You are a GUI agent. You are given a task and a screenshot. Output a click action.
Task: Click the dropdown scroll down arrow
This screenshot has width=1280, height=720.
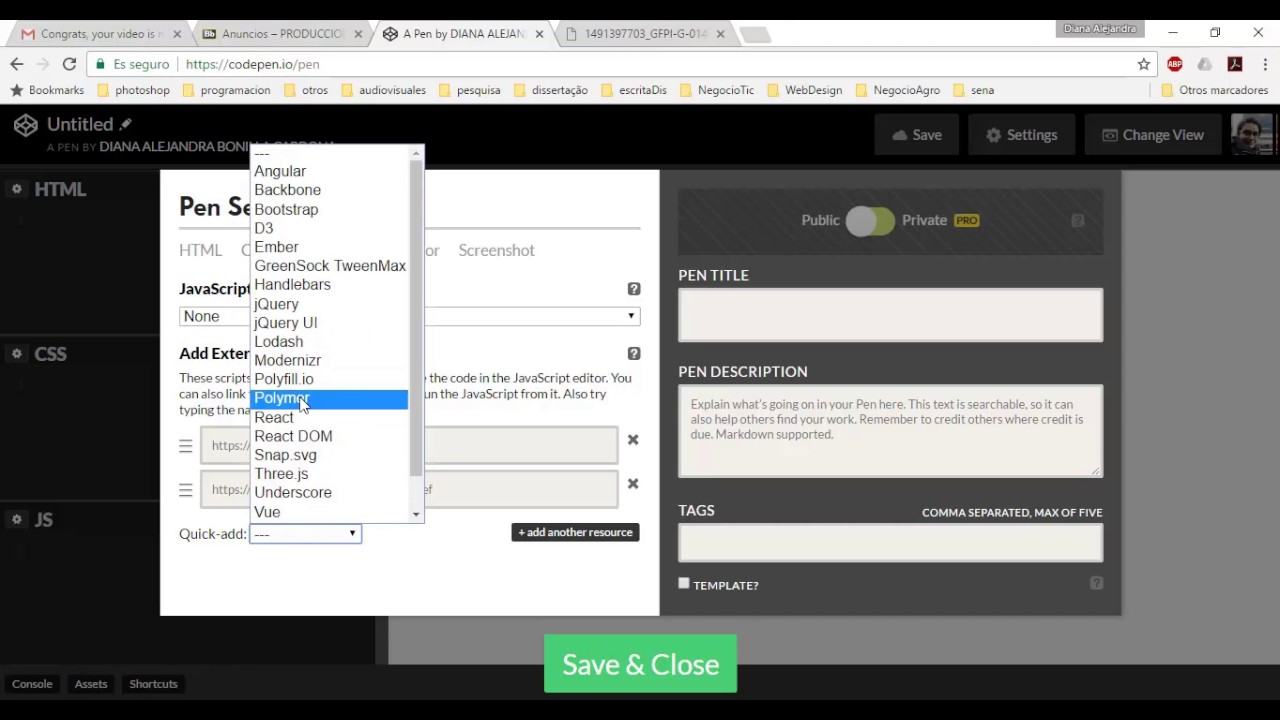tap(416, 514)
